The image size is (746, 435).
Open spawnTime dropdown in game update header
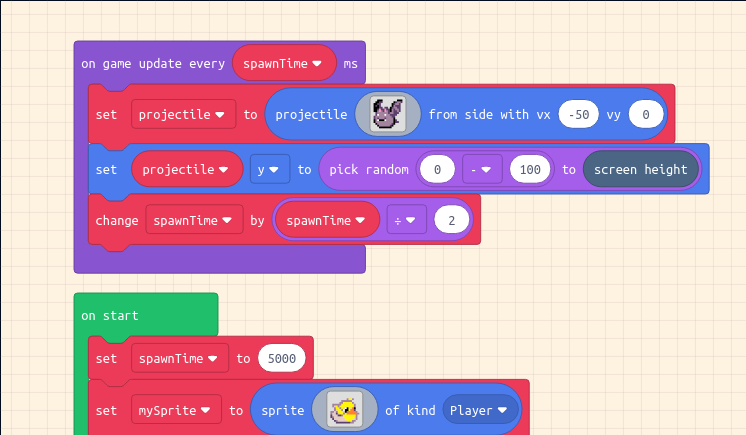coord(284,63)
